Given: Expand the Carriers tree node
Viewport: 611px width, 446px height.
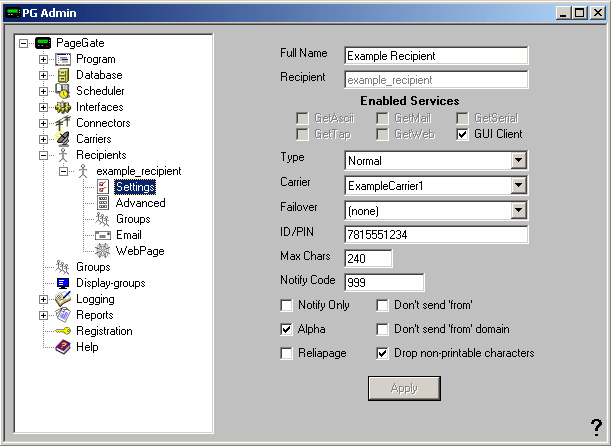Looking at the screenshot, I should pos(43,139).
